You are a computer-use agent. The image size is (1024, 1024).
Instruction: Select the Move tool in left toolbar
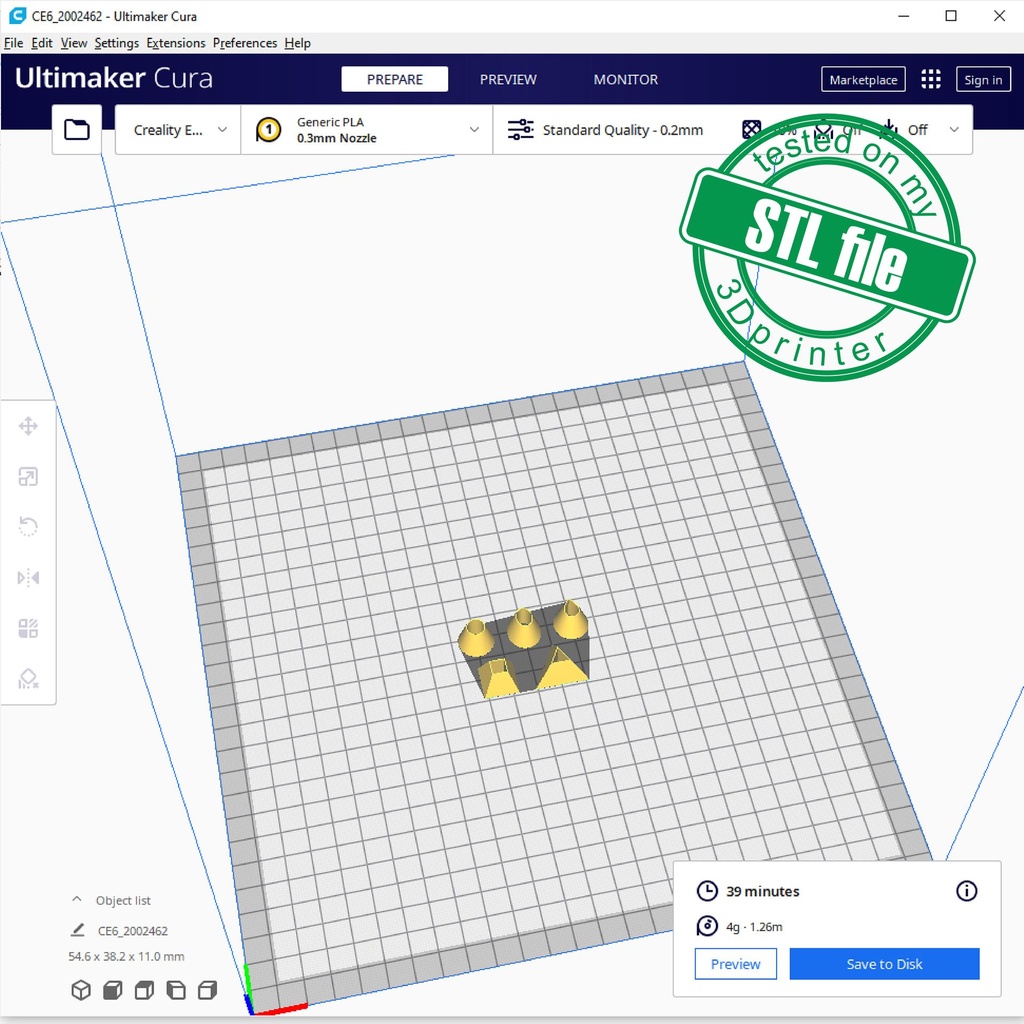point(28,427)
